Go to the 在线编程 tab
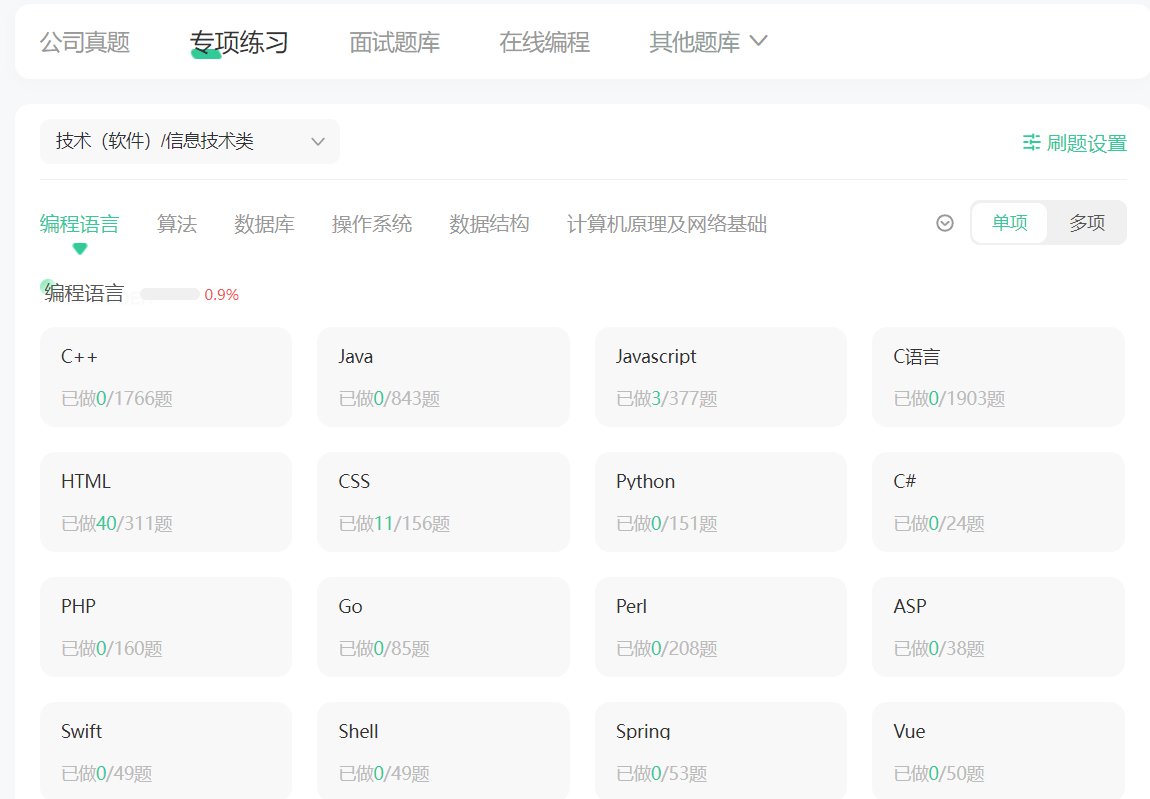The image size is (1150, 799). pos(544,43)
